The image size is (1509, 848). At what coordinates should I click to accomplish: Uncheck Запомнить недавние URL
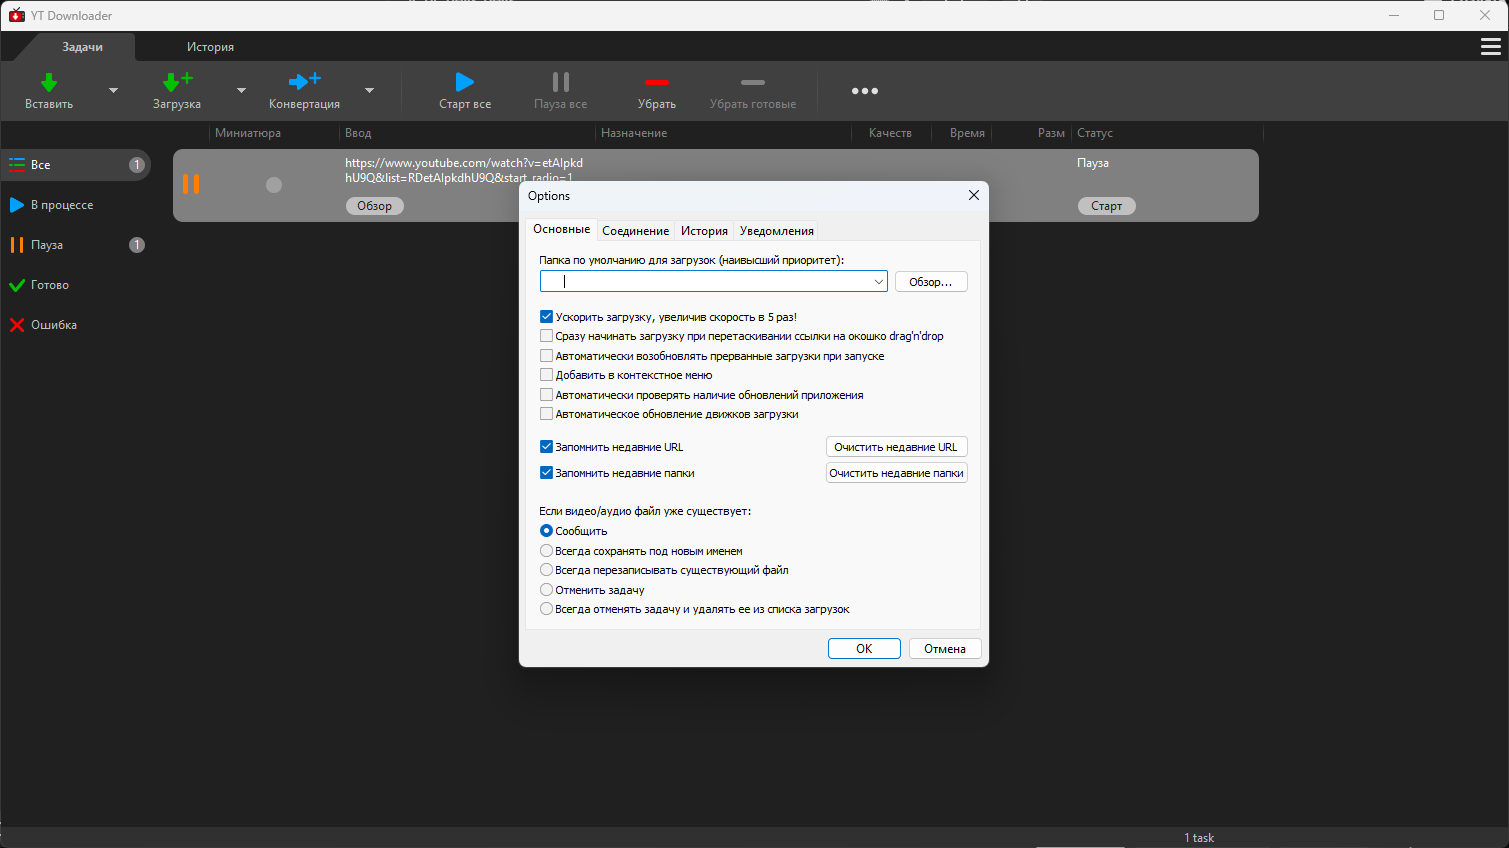546,447
